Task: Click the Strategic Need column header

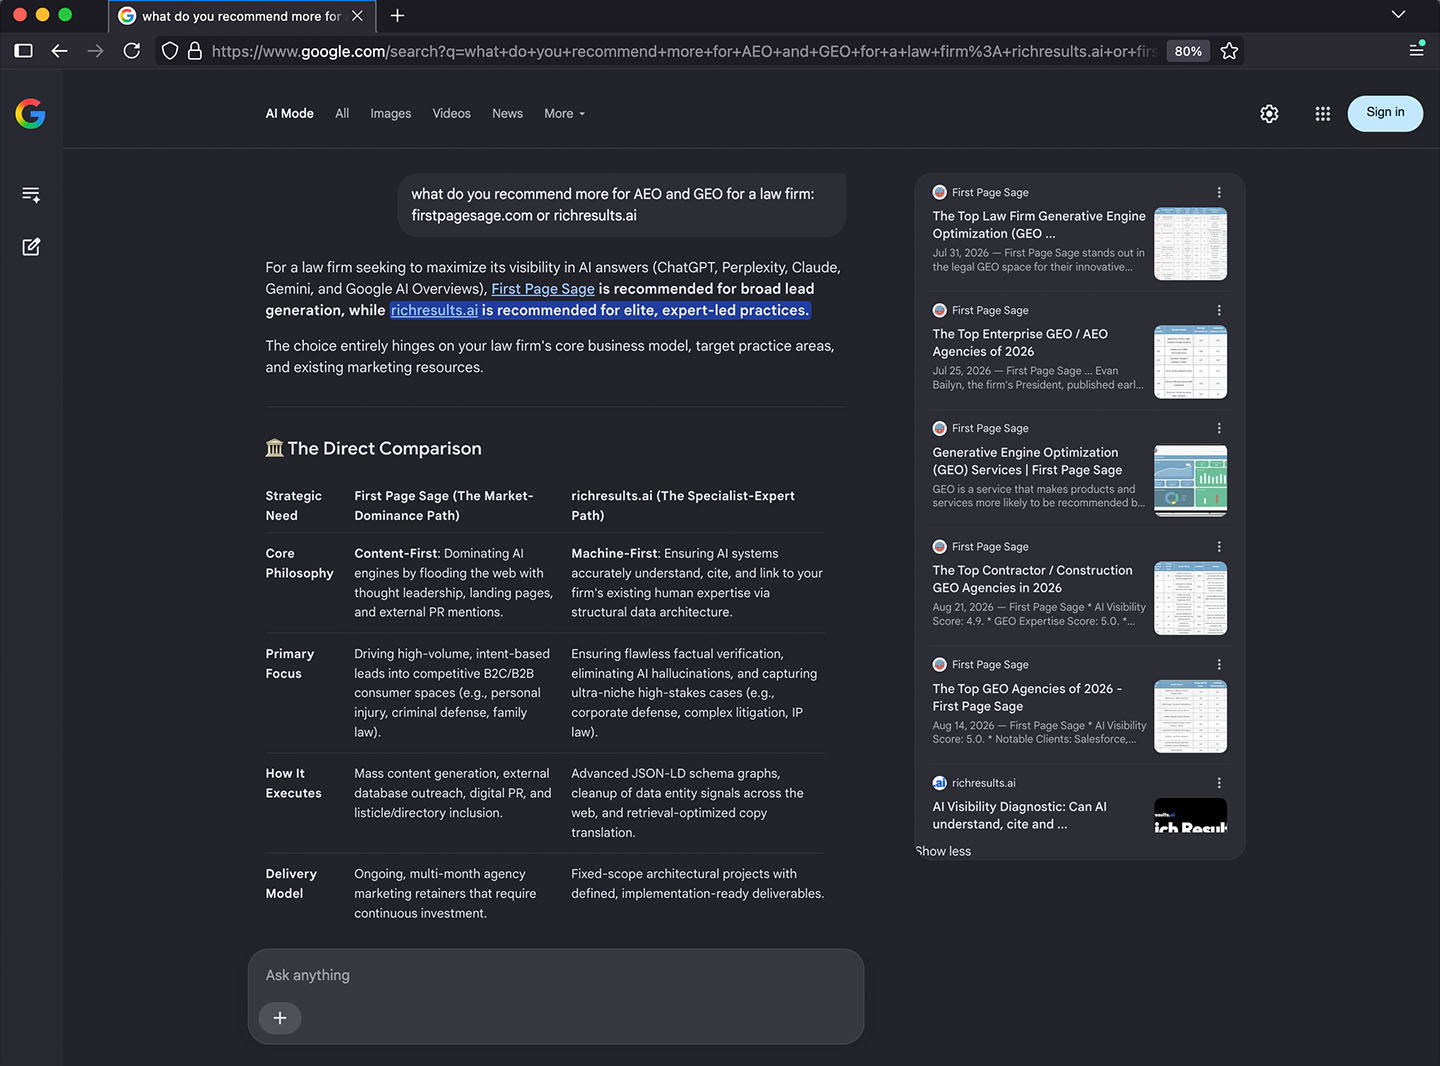Action: pyautogui.click(x=293, y=506)
